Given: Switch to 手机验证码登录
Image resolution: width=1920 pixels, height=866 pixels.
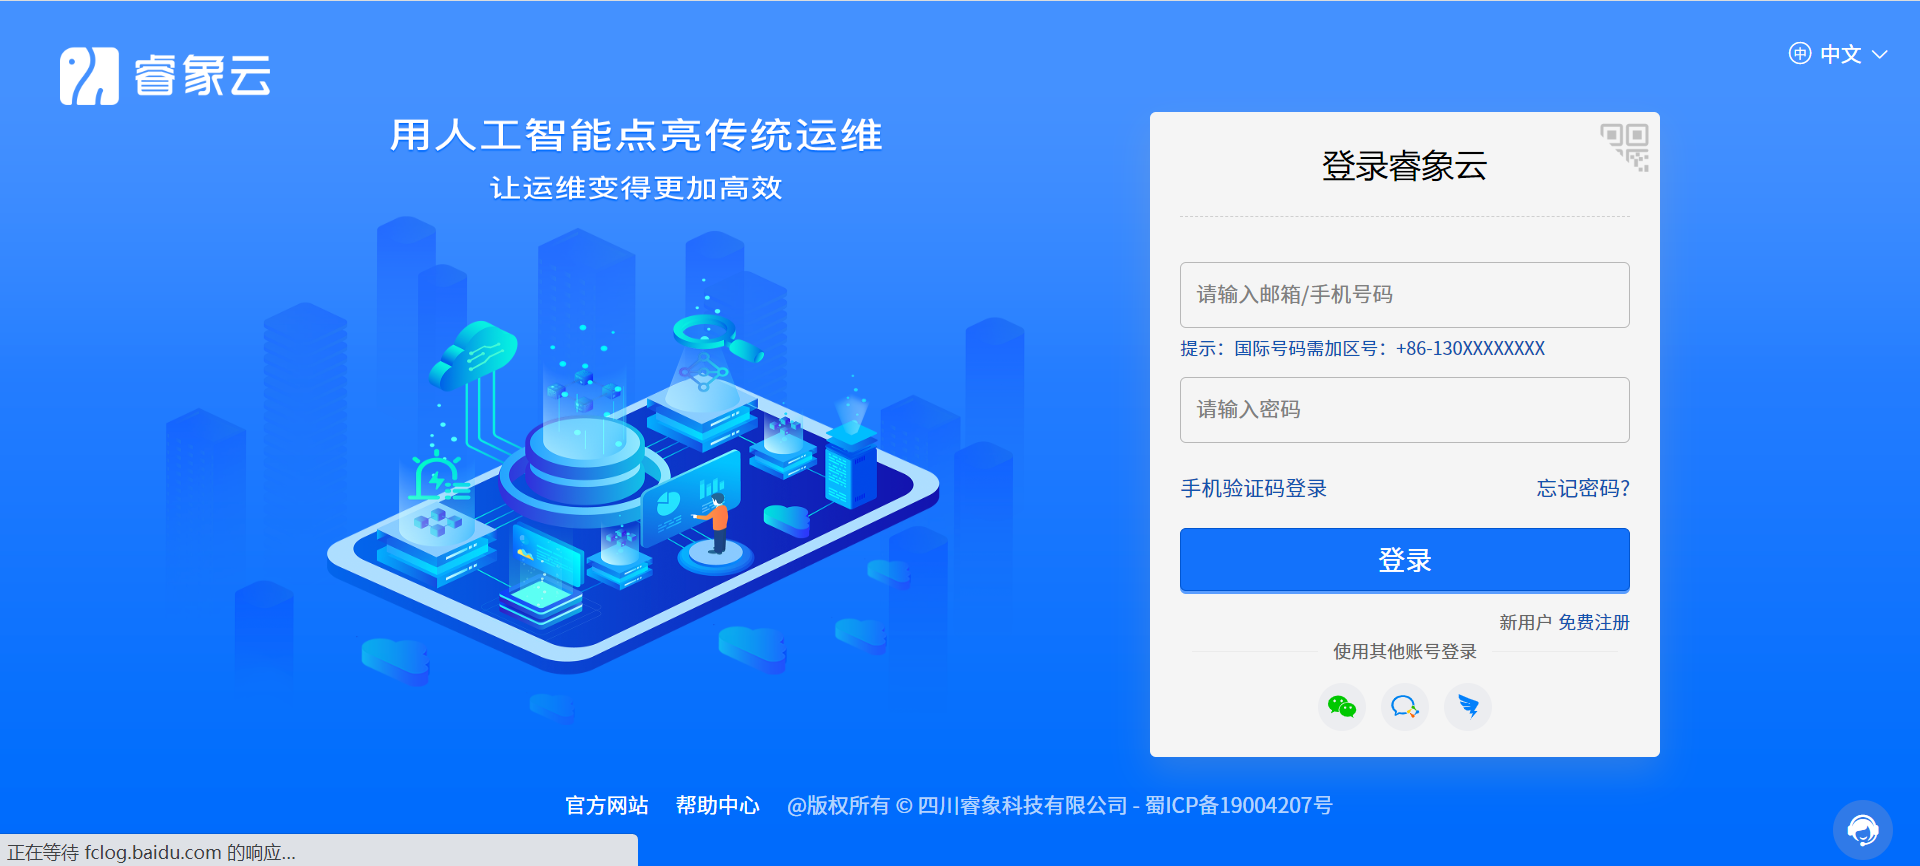Looking at the screenshot, I should click(1254, 488).
